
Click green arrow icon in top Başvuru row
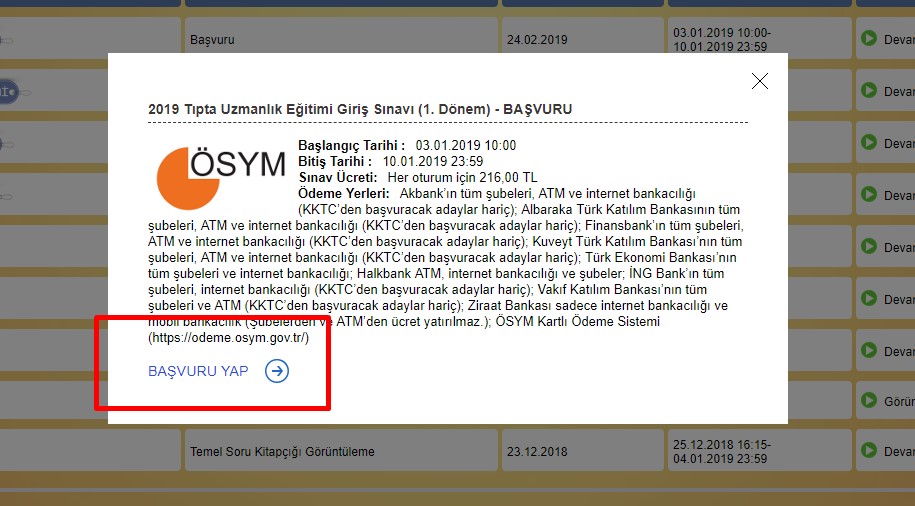(x=867, y=39)
